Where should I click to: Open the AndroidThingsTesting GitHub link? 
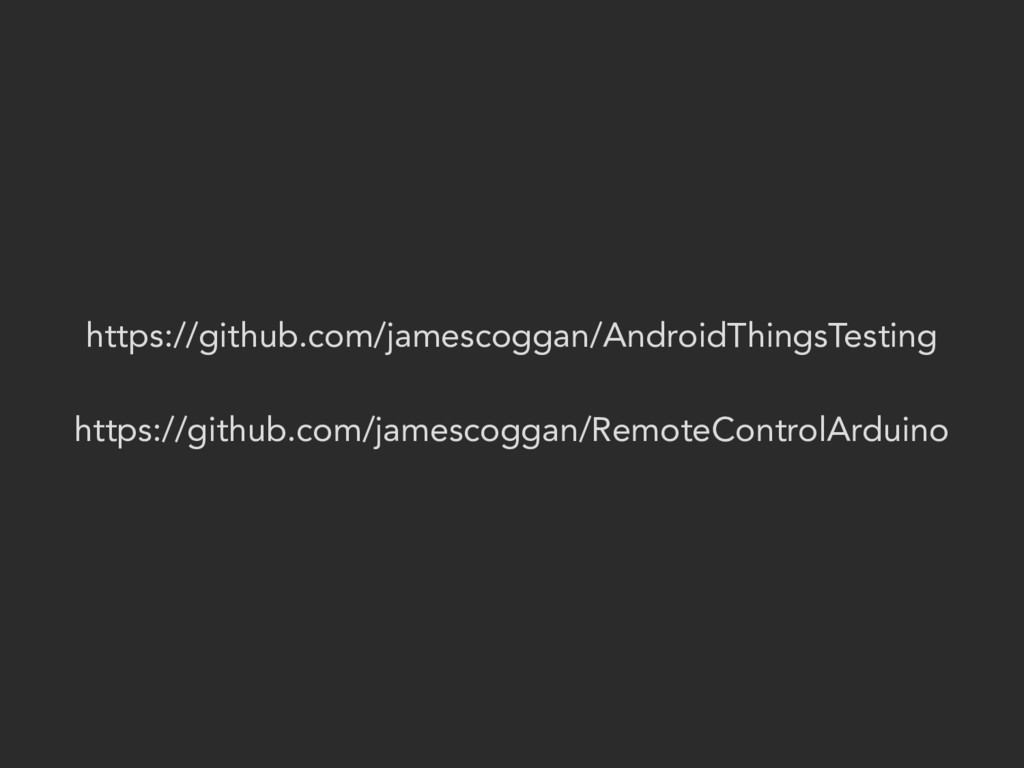511,337
